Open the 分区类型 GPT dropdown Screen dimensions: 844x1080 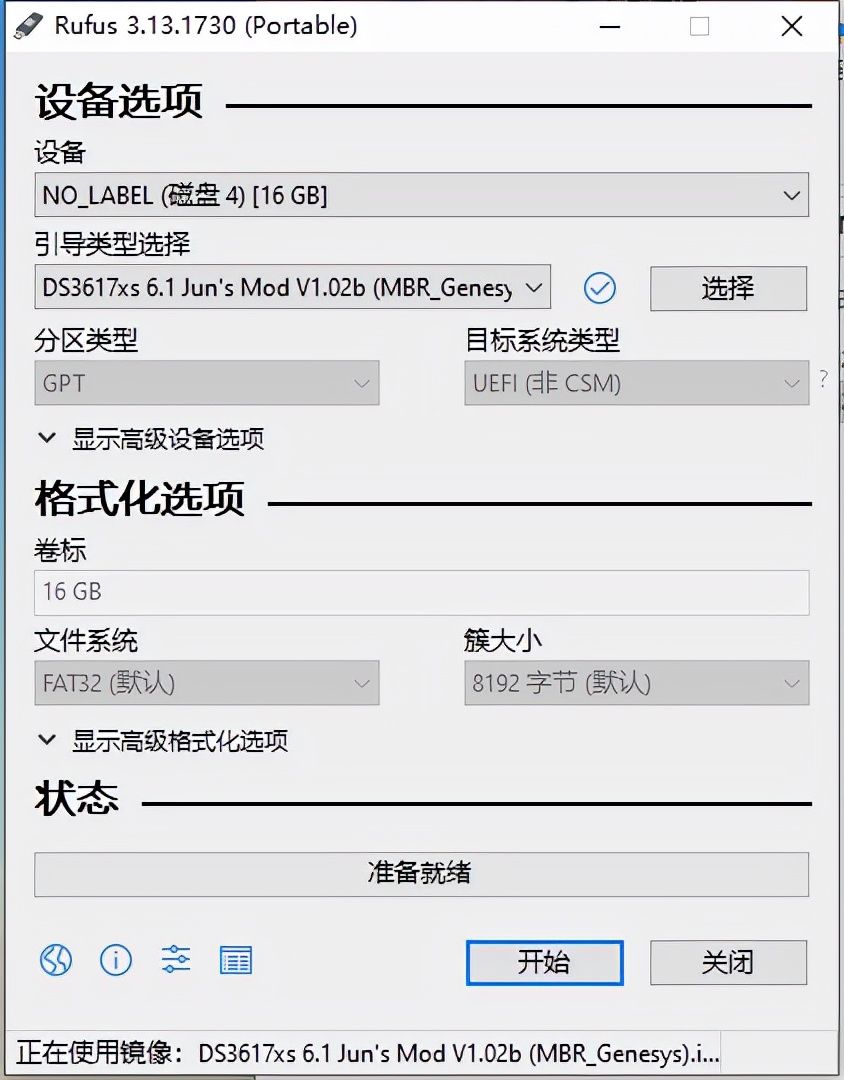tap(206, 383)
